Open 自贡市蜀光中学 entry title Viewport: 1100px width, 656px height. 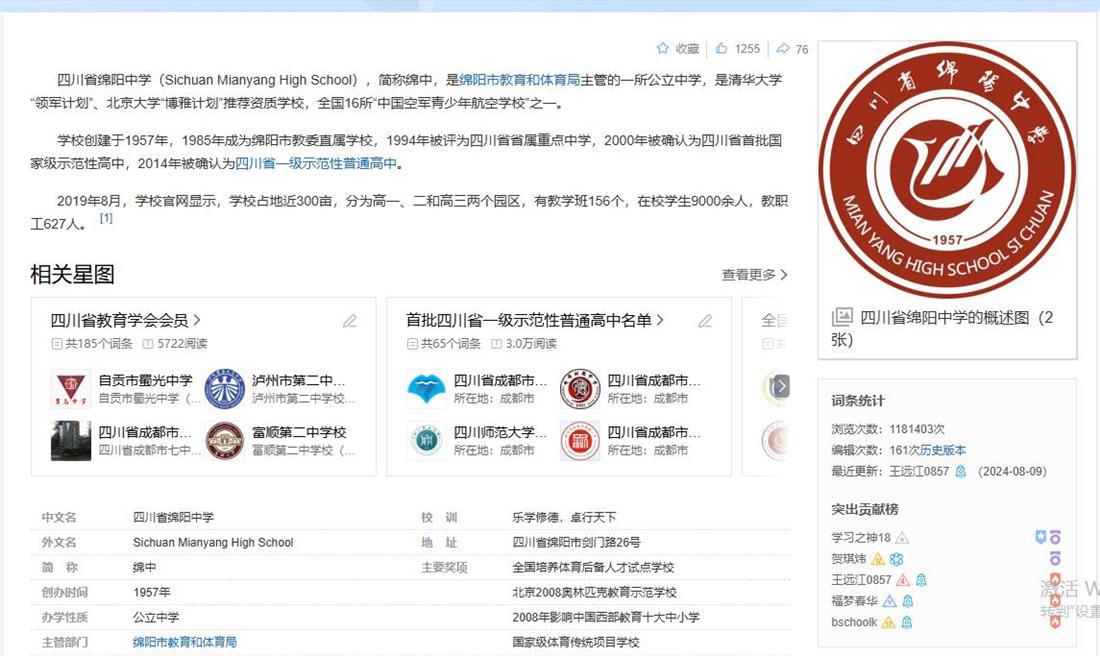tap(145, 380)
